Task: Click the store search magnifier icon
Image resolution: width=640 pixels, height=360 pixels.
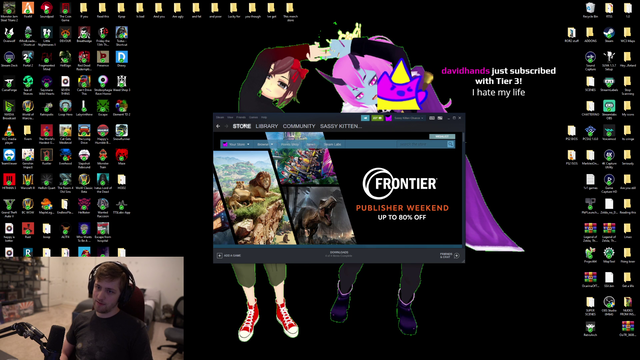Action: 451,144
